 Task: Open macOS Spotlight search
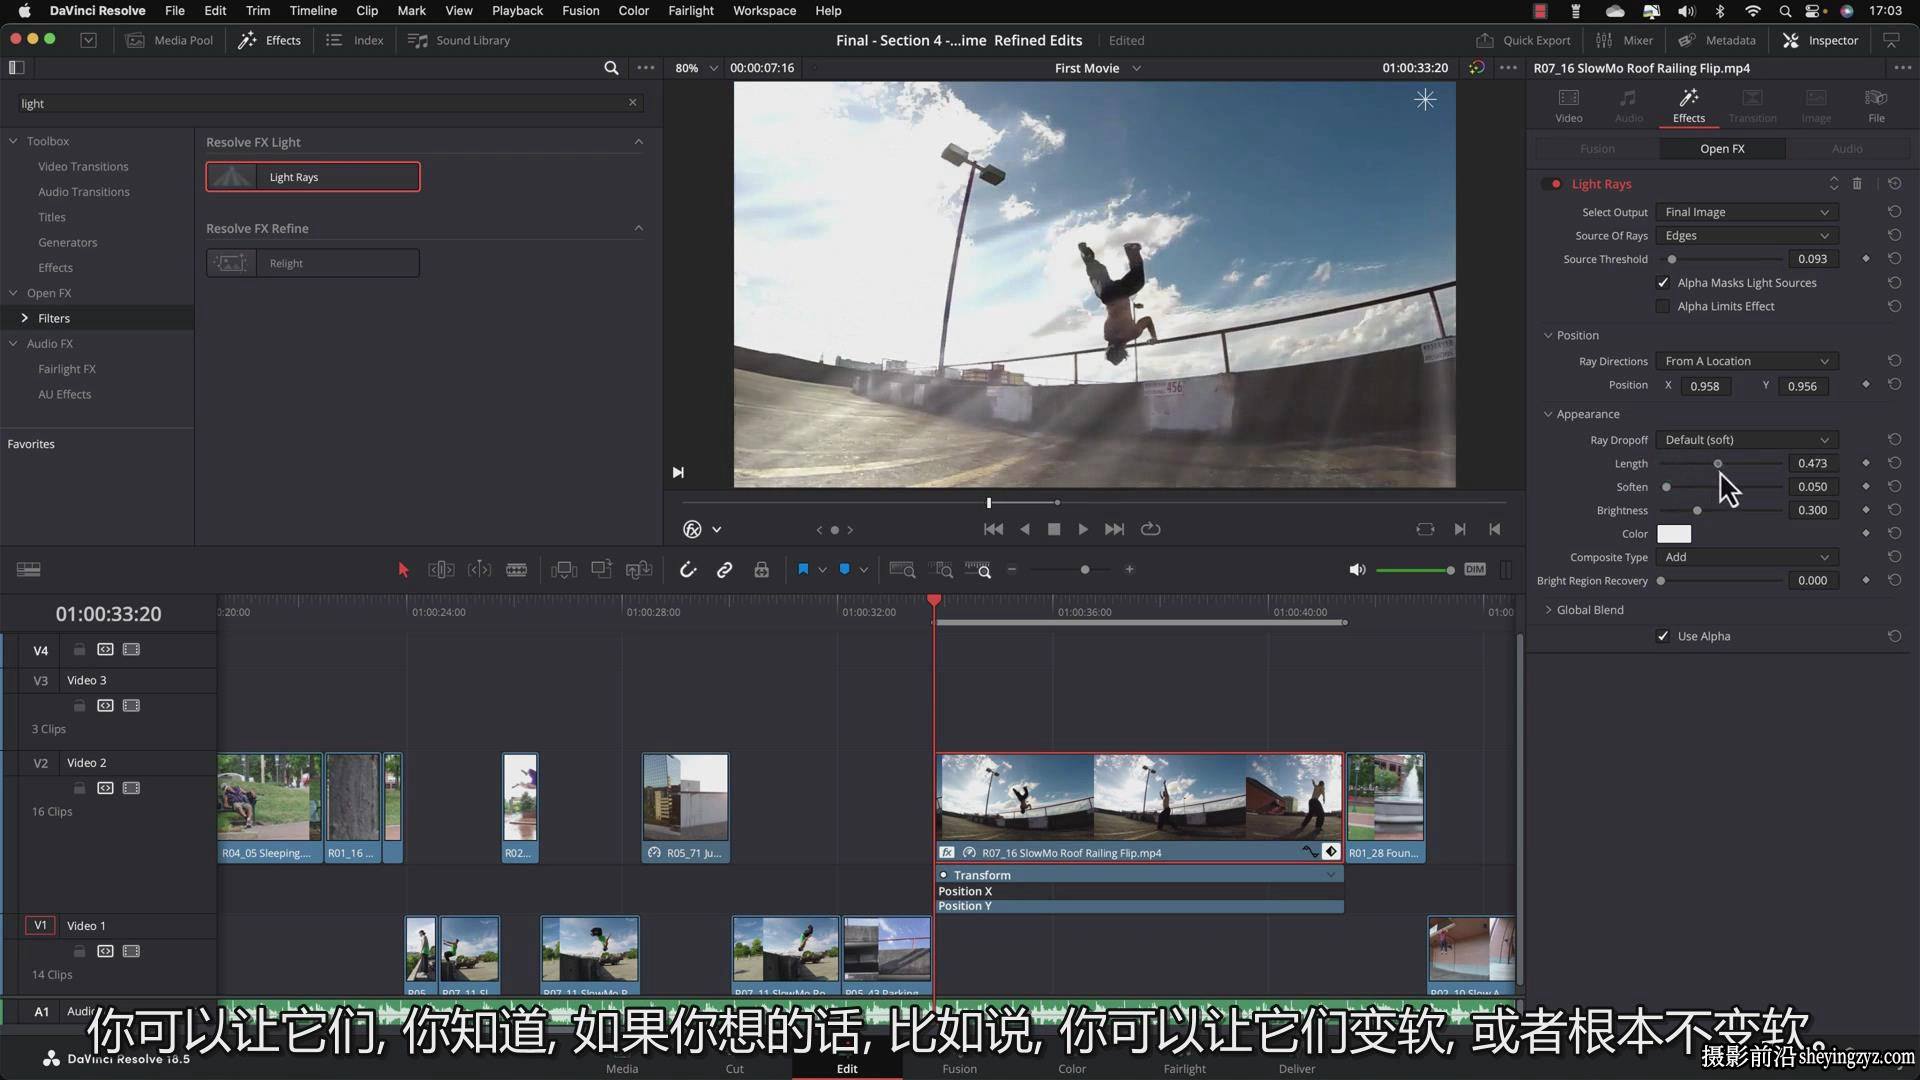coord(1785,11)
